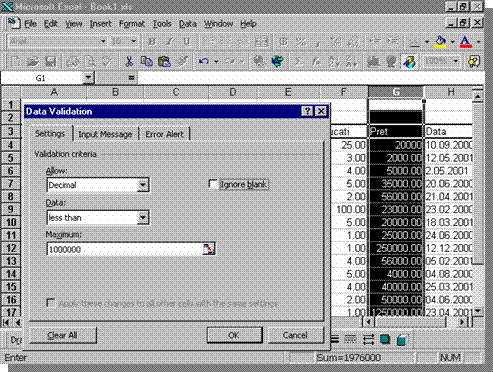493x372 pixels.
Task: Open the Office Assistant help icon
Action: tap(473, 61)
